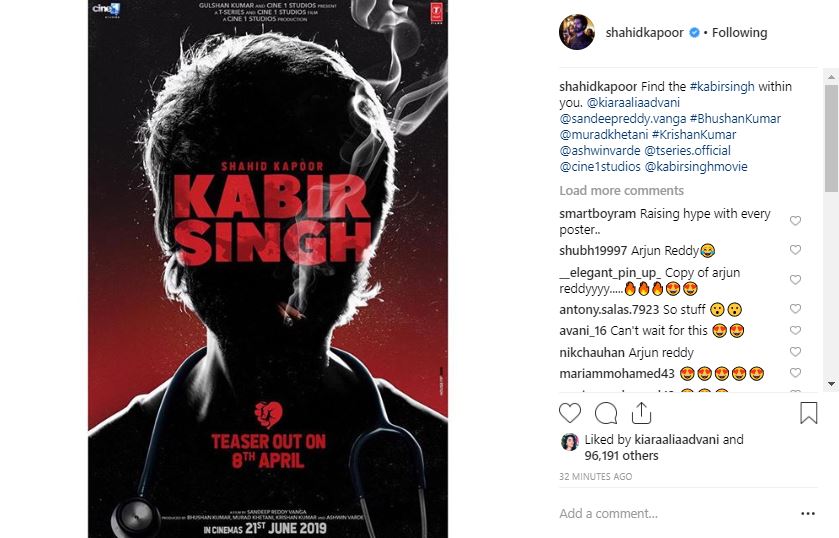
Task: Open @tseries.official profile link
Action: pyautogui.click(x=687, y=150)
